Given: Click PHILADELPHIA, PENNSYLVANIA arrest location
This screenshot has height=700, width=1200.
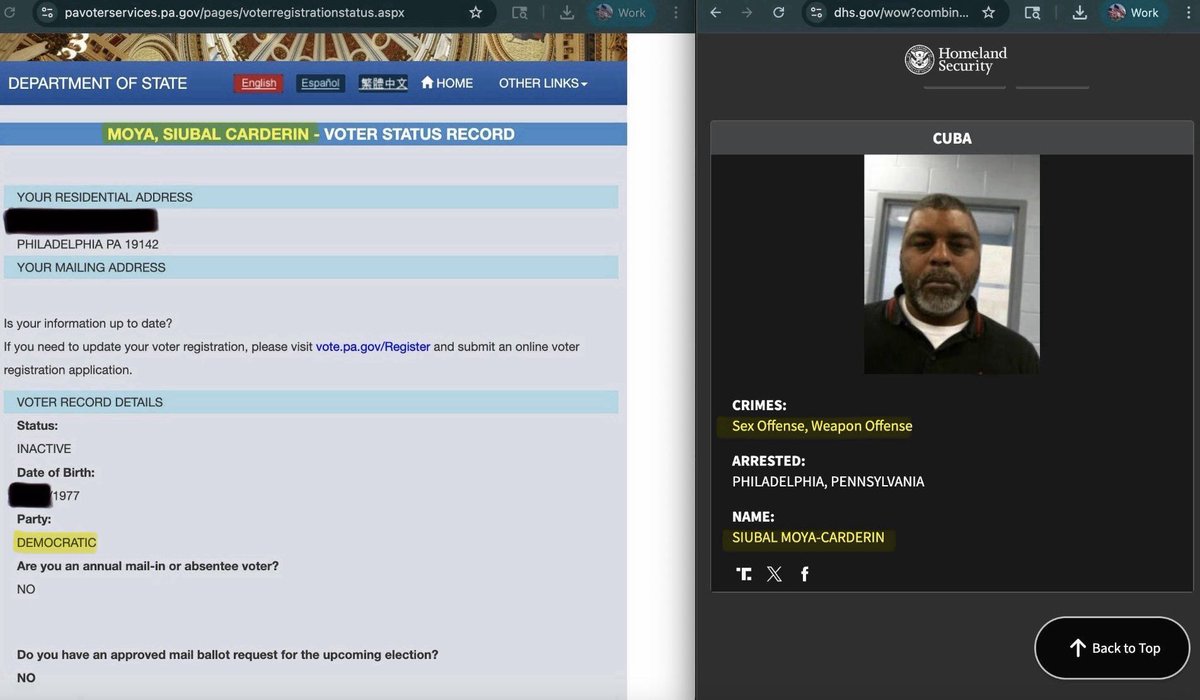Looking at the screenshot, I should [828, 482].
